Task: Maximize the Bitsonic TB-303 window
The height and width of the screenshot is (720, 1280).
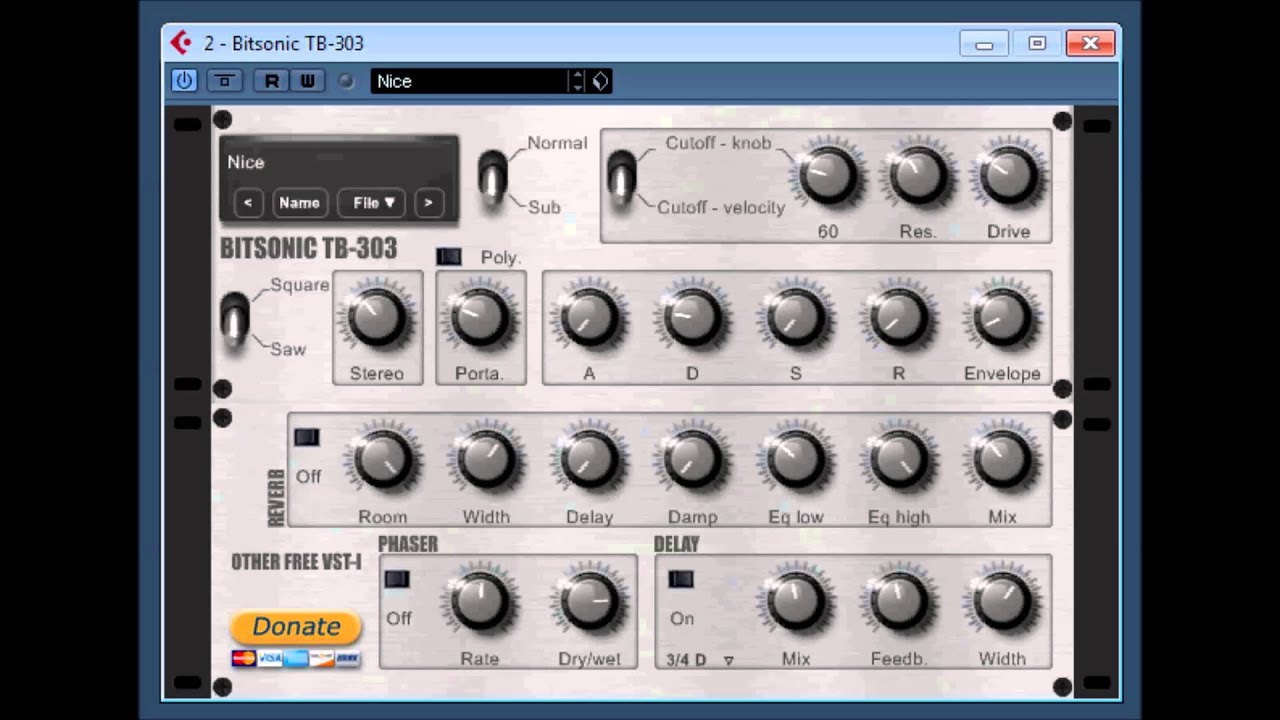Action: click(x=1037, y=43)
